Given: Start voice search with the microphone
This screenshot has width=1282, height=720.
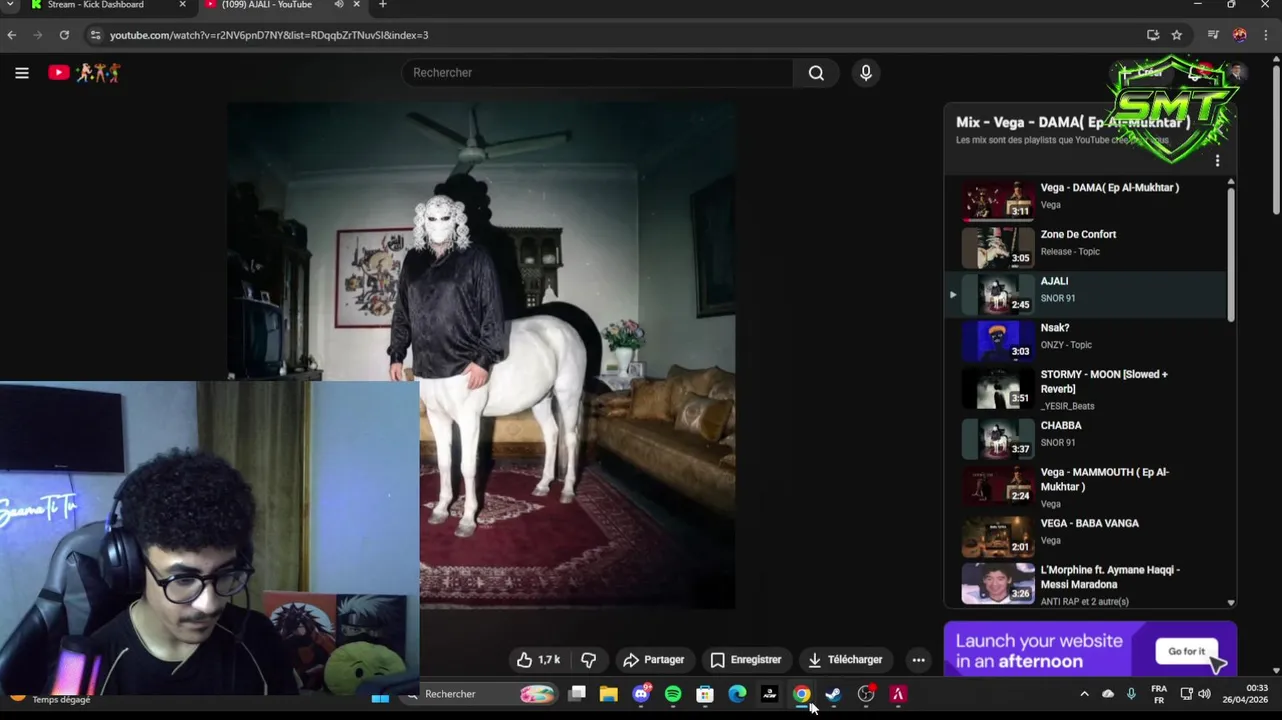Looking at the screenshot, I should [866, 73].
